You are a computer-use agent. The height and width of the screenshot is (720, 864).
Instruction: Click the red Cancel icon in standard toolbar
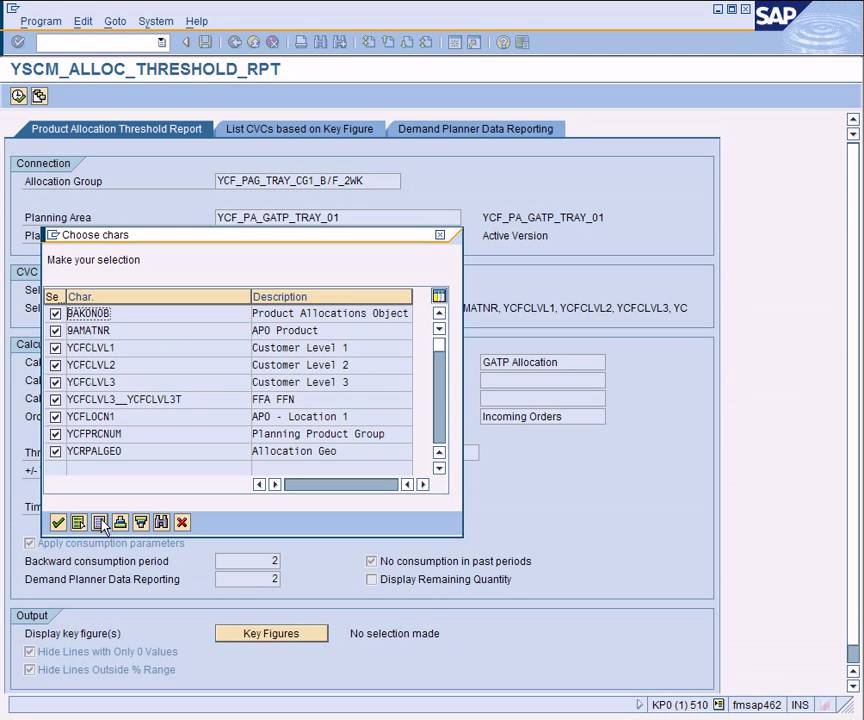[272, 42]
